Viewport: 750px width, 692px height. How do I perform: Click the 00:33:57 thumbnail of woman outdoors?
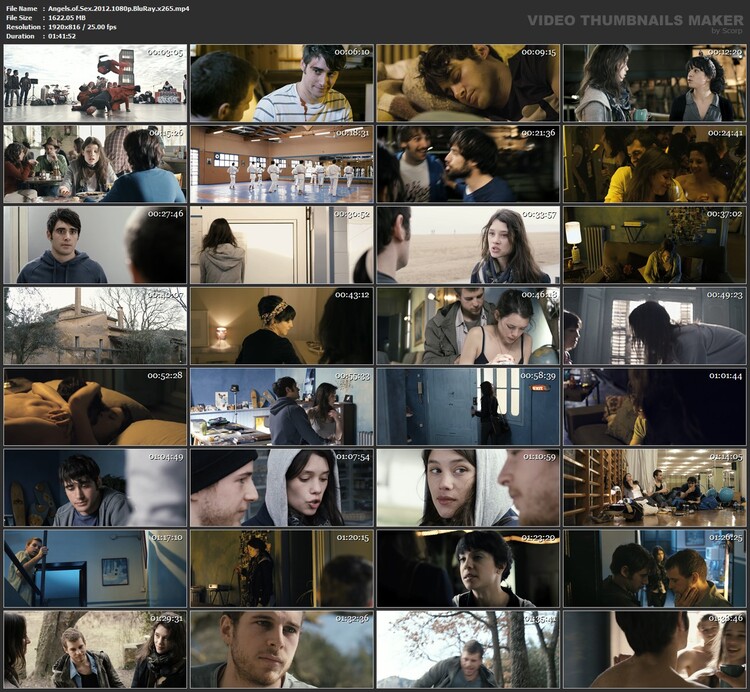click(468, 245)
